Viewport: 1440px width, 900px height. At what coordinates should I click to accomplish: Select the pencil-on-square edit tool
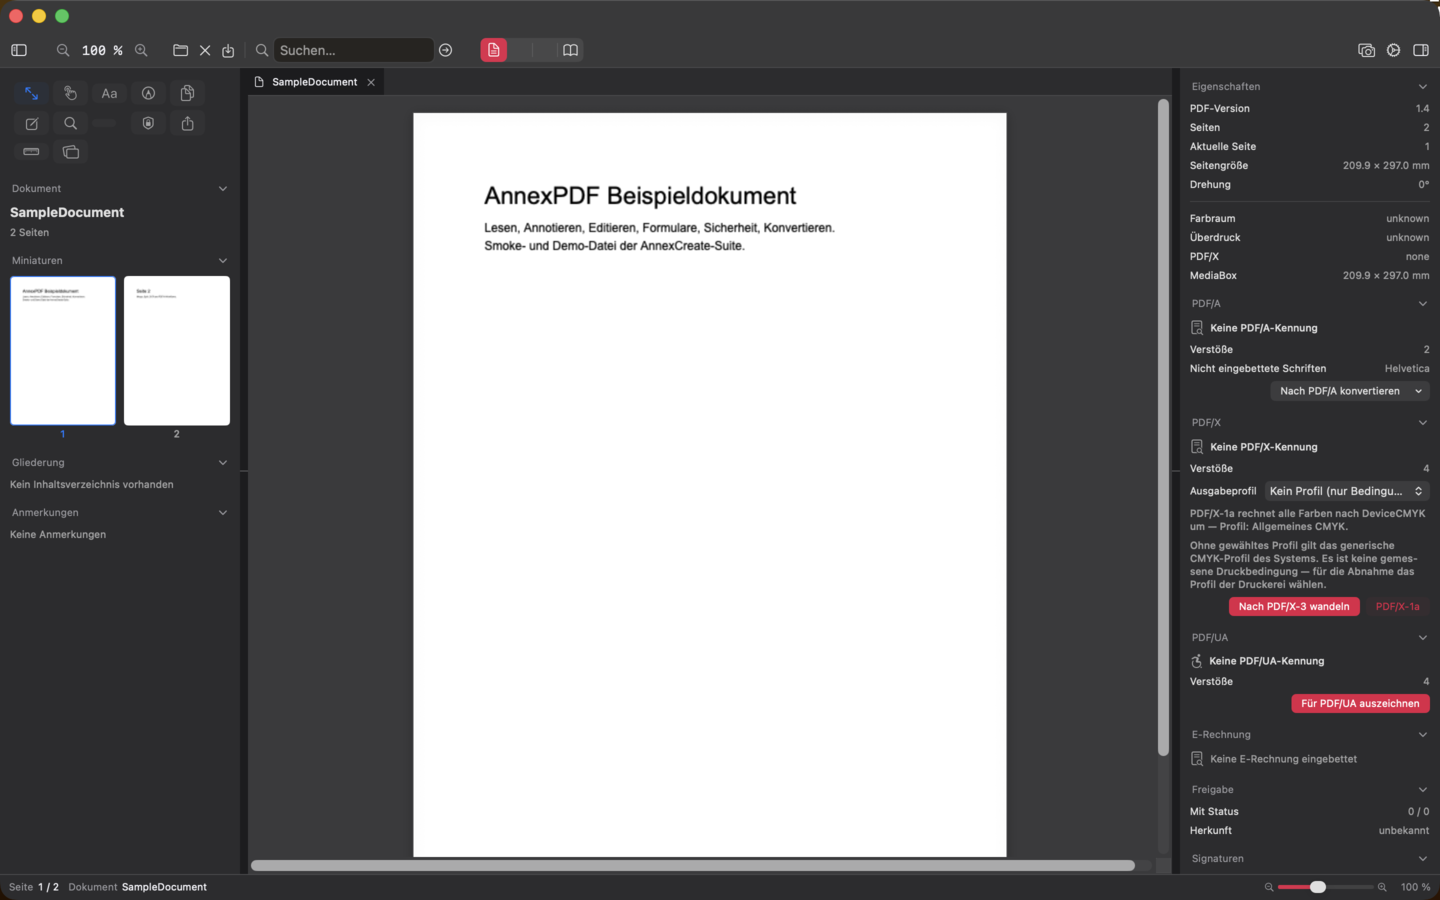point(32,124)
